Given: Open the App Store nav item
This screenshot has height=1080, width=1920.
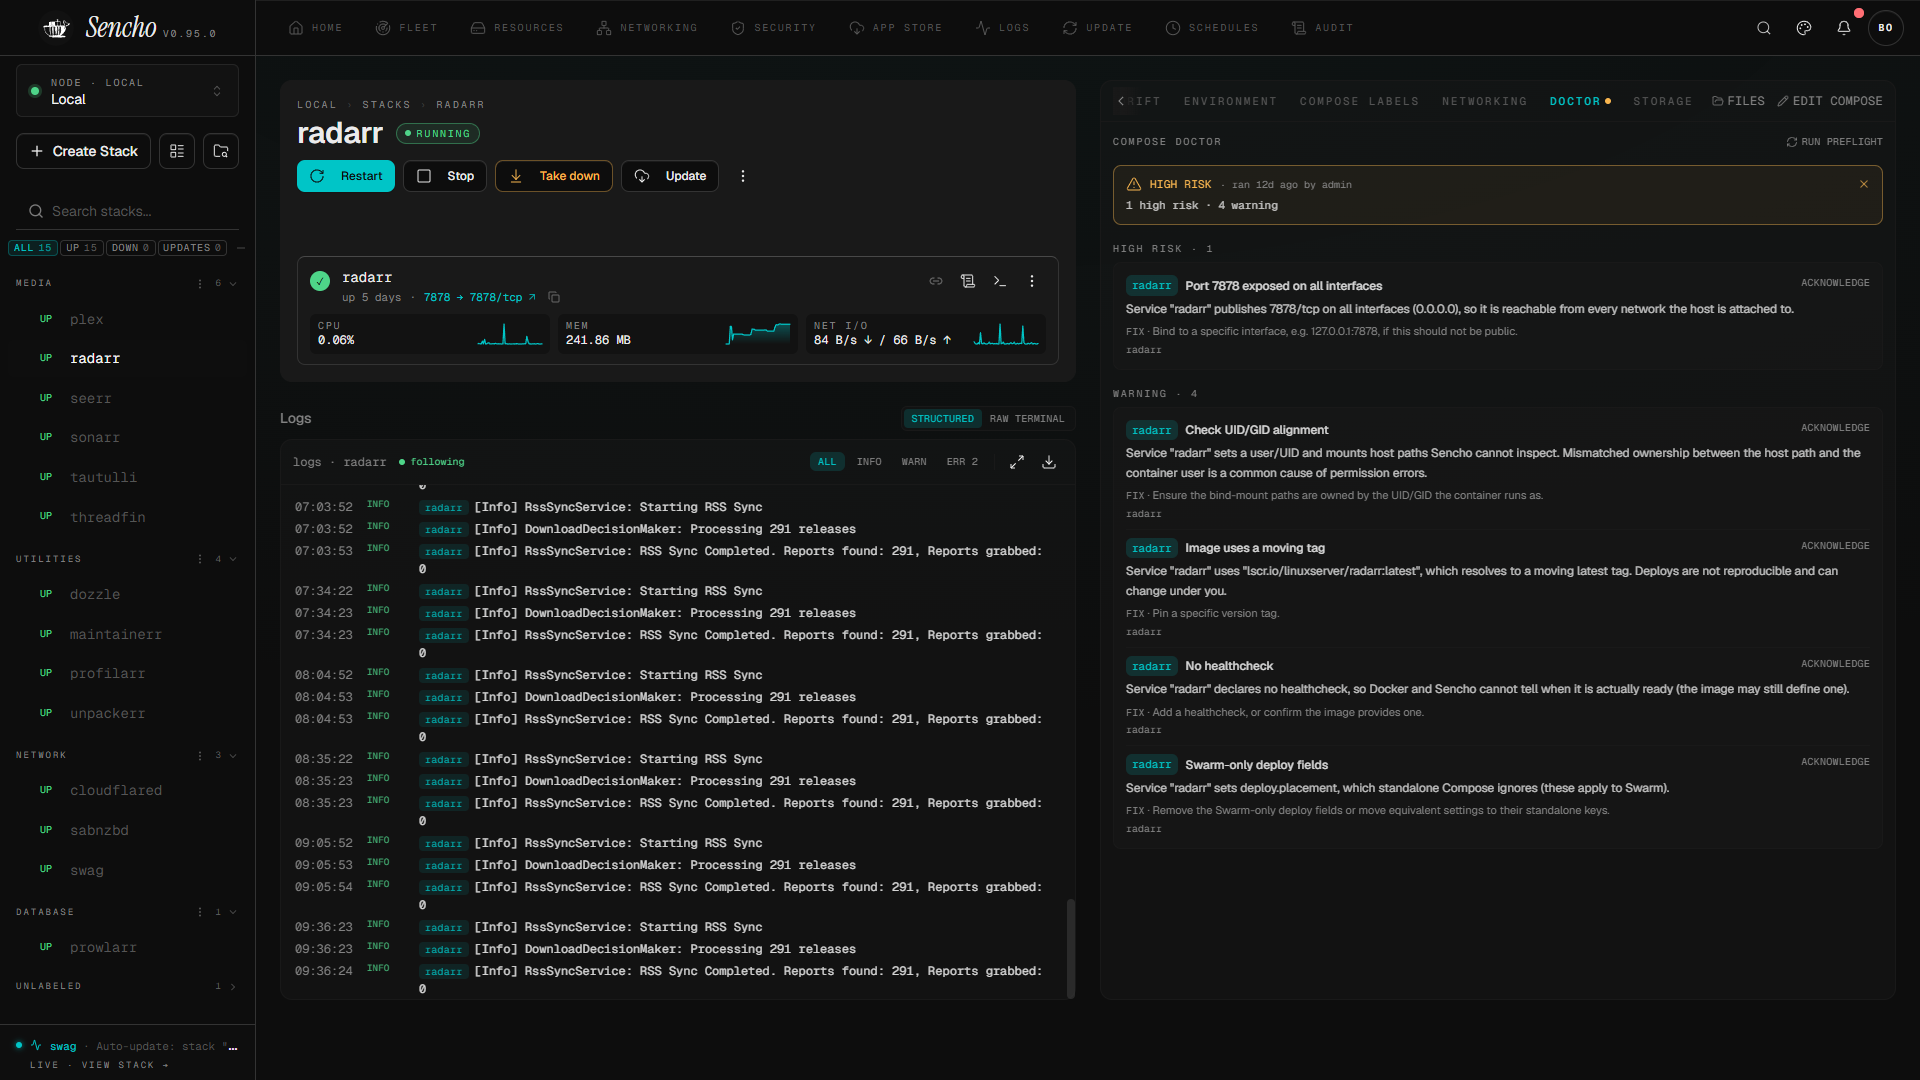Looking at the screenshot, I should tap(895, 28).
